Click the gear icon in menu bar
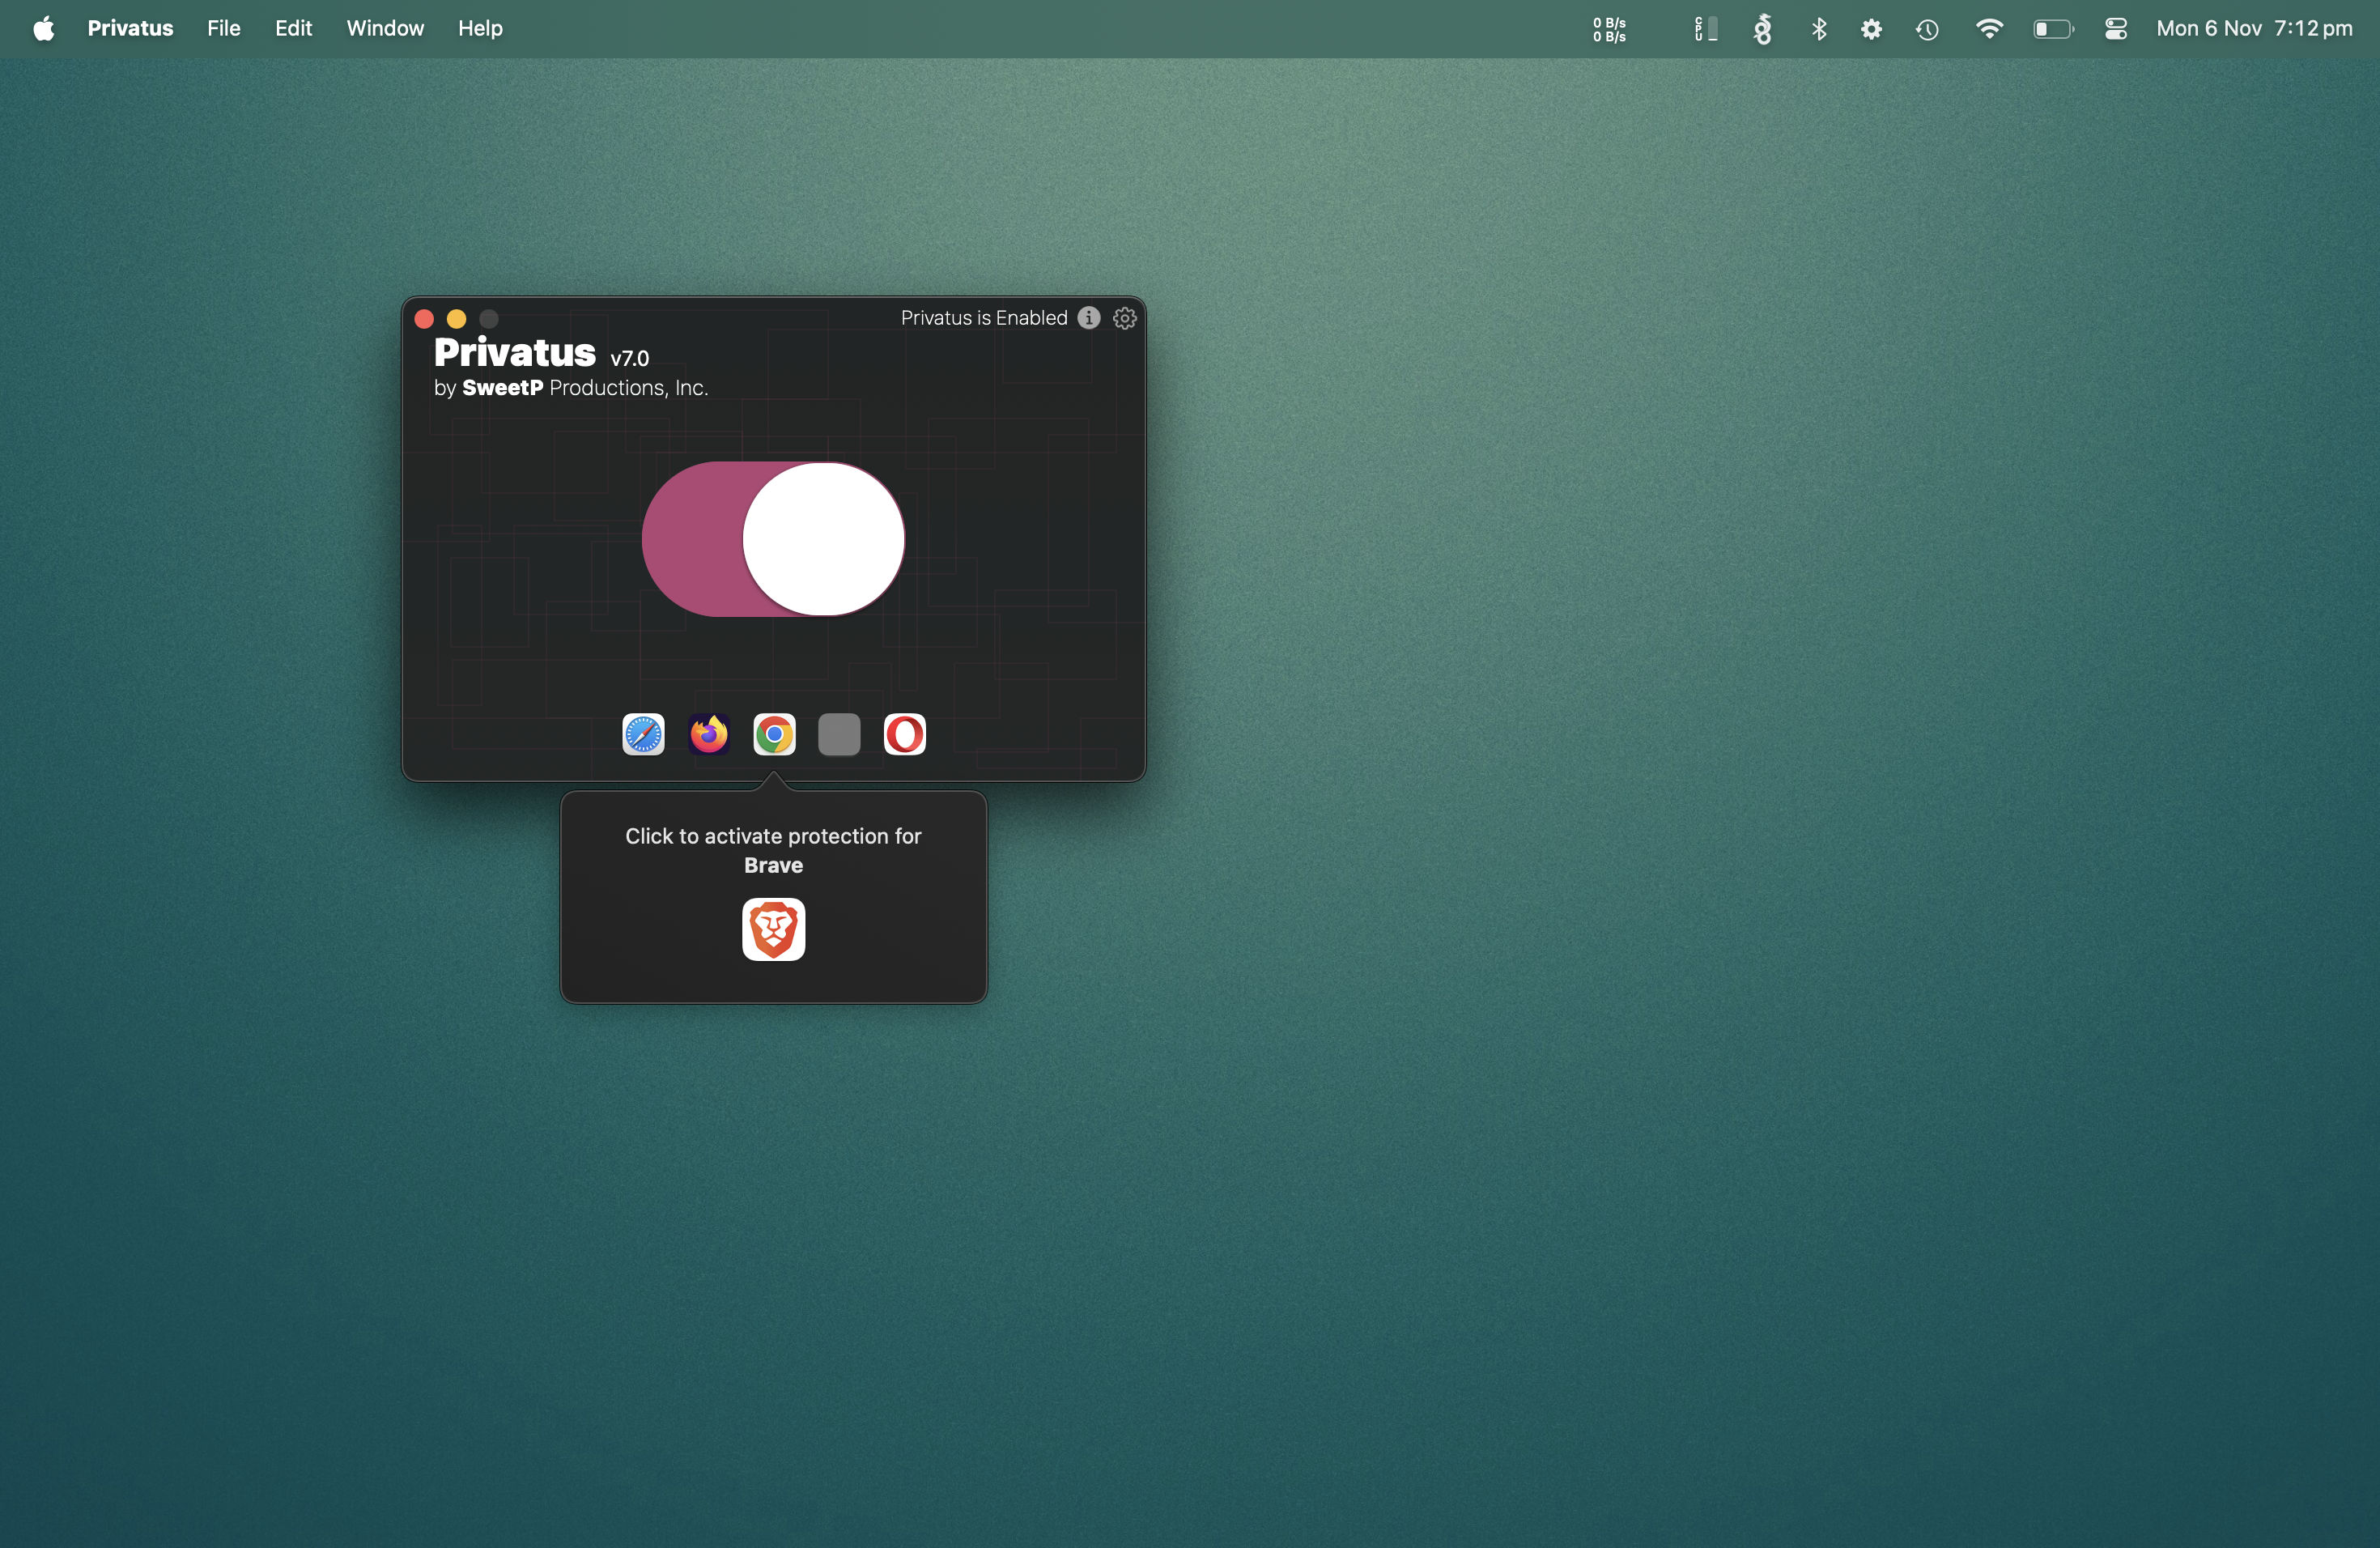This screenshot has width=2380, height=1548. [1871, 29]
